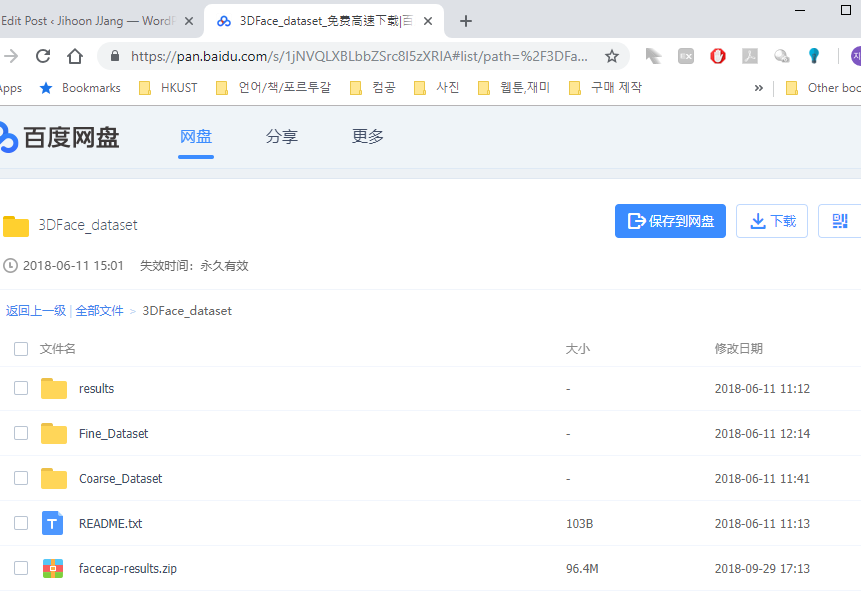Screen dimensions: 861x604
Task: Open the 返回上一级 breadcrumb link
Action: click(x=37, y=310)
